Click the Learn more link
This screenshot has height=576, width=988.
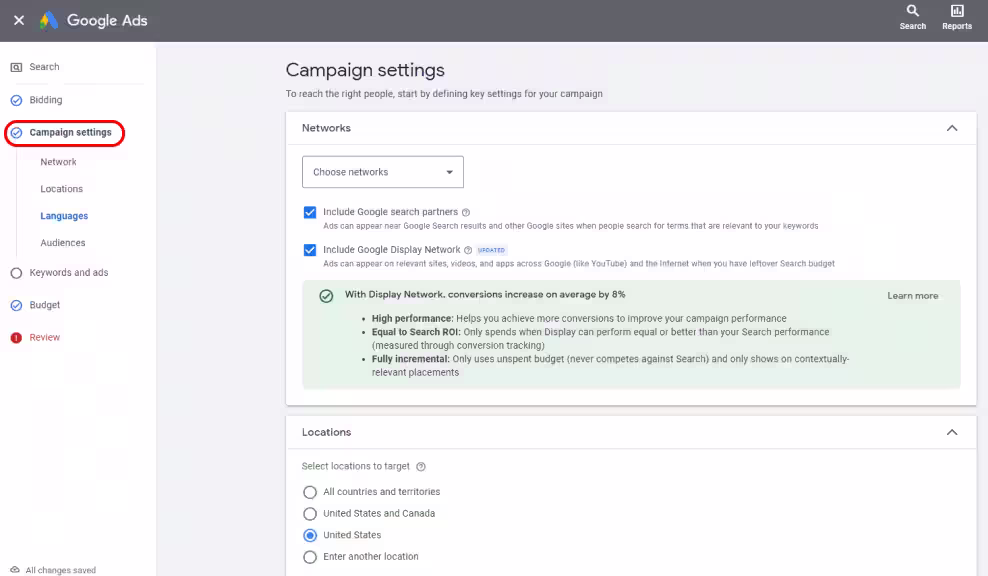[912, 296]
